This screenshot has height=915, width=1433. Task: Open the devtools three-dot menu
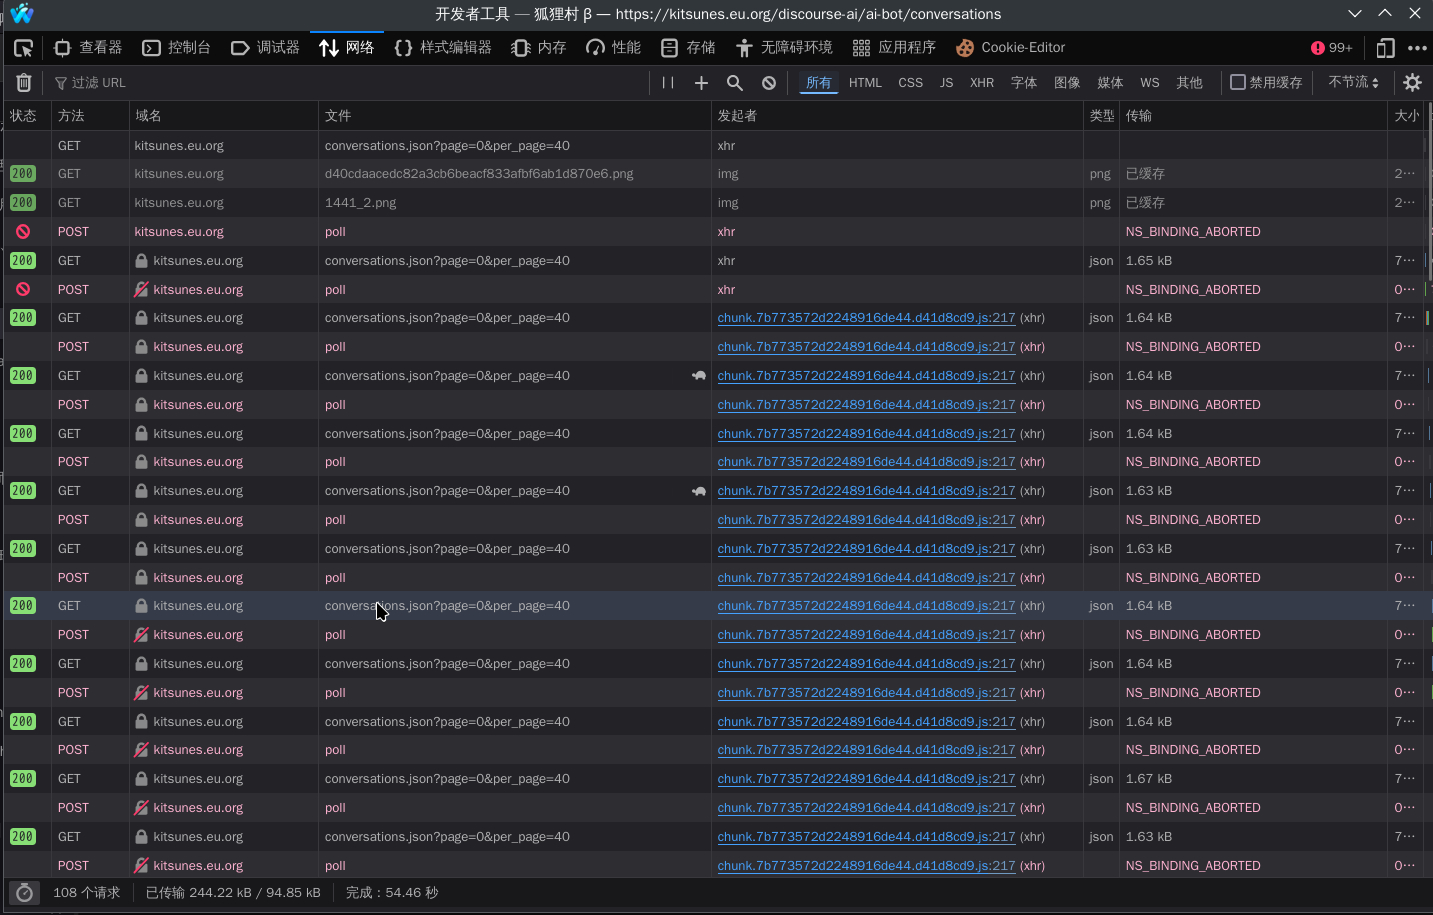pos(1417,48)
